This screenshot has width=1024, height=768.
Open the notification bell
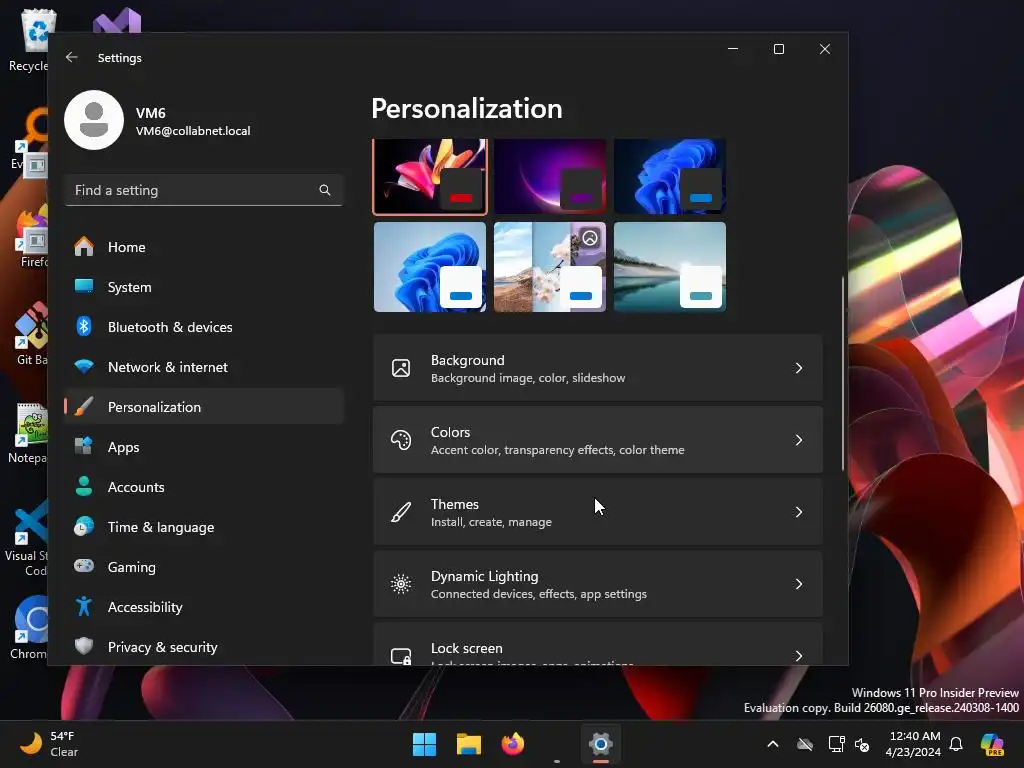pyautogui.click(x=956, y=744)
